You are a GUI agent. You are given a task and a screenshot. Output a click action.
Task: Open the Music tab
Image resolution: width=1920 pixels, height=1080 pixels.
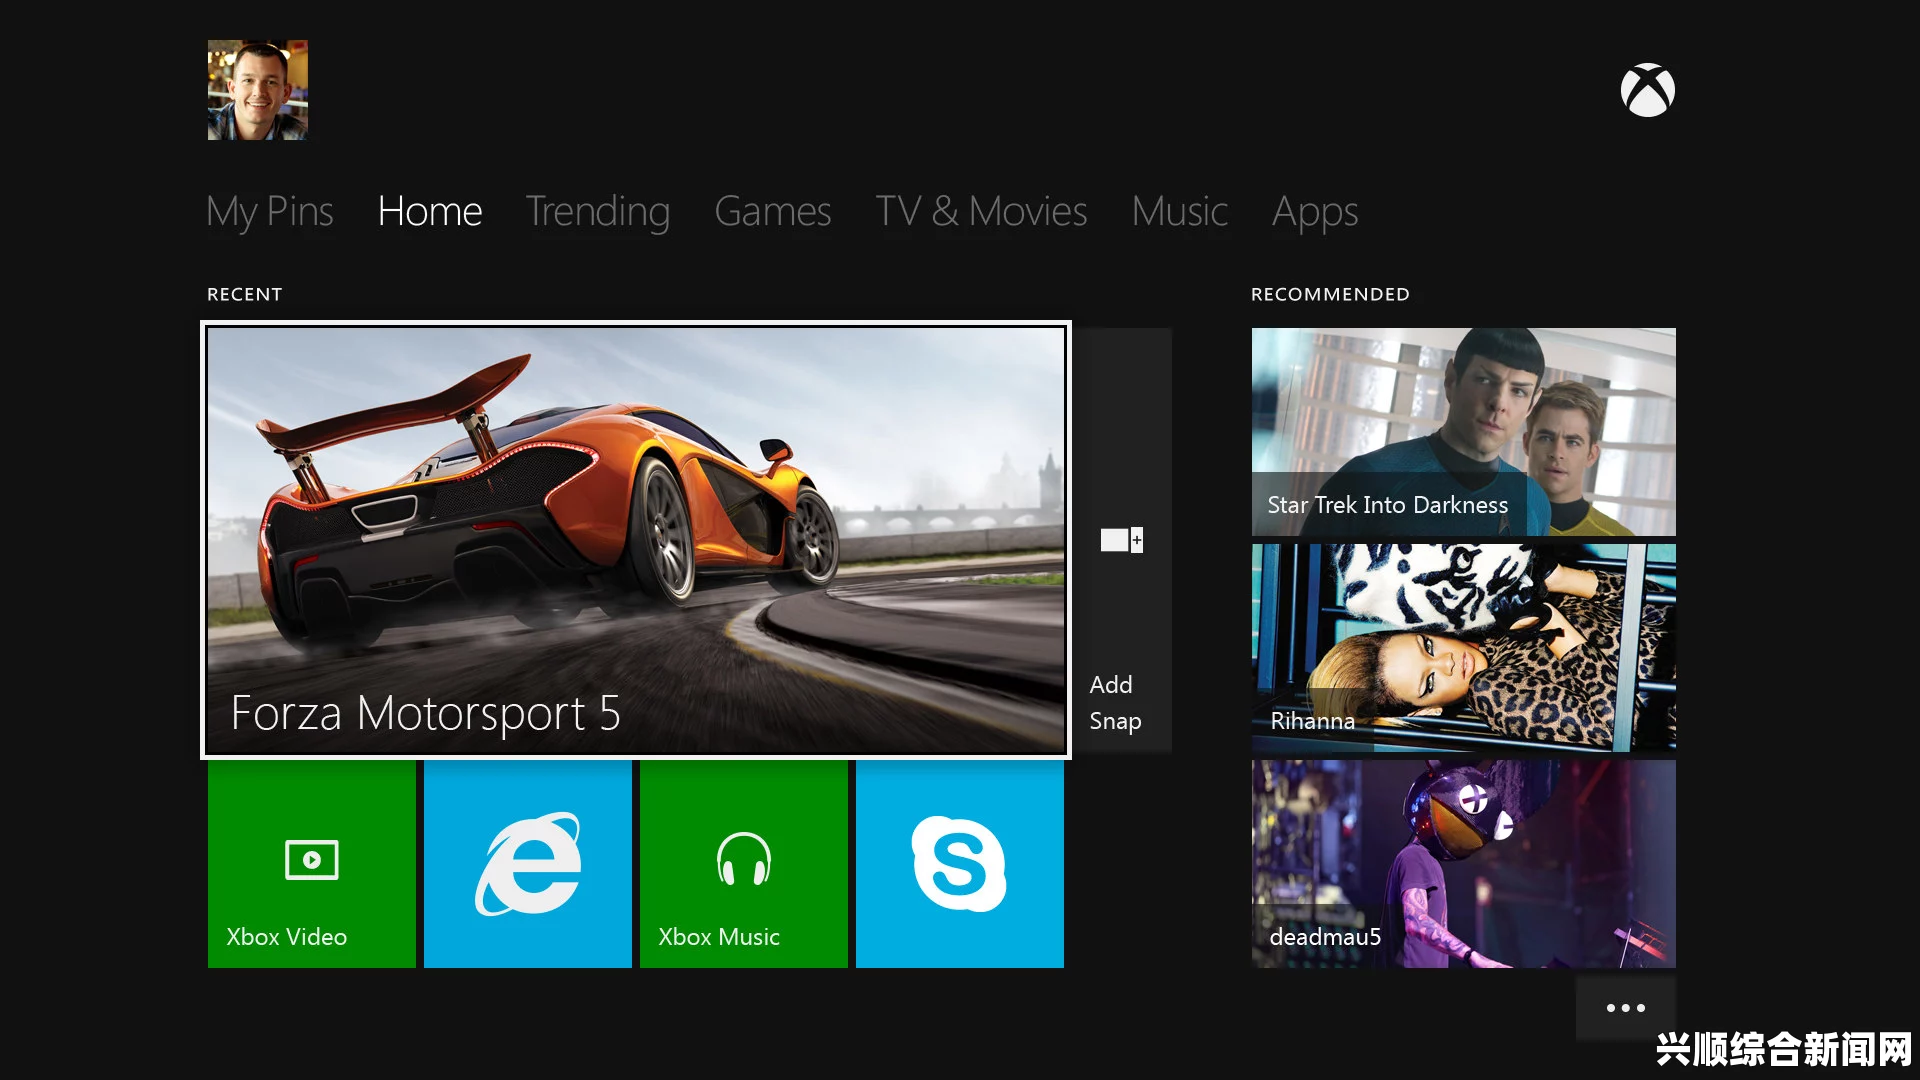click(x=1180, y=212)
